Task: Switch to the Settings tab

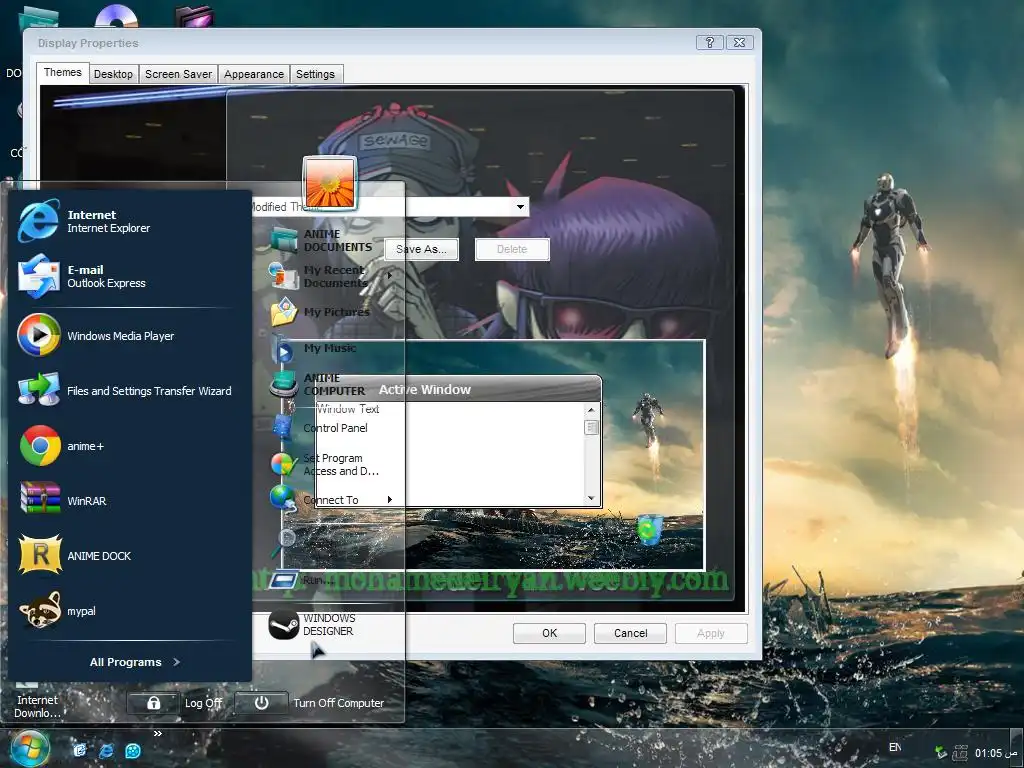Action: tap(315, 74)
